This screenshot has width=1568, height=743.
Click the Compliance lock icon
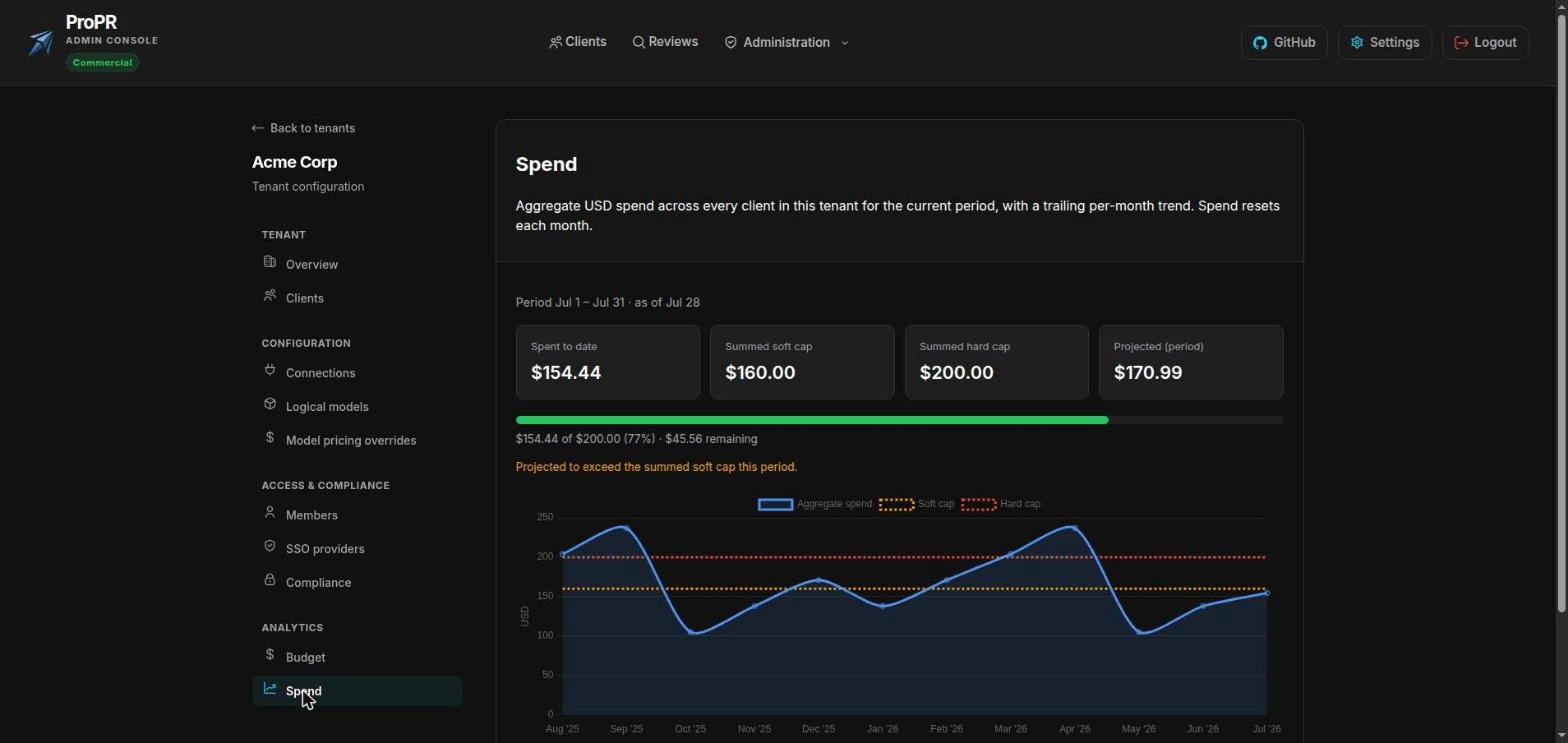(x=270, y=580)
